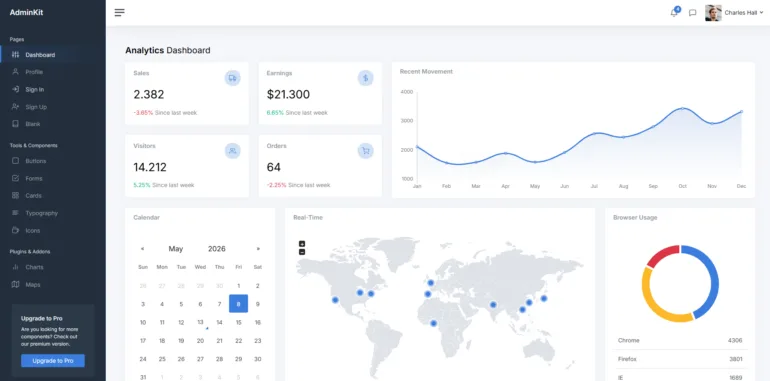
Task: Go to next month in calendar
Action: 258,248
